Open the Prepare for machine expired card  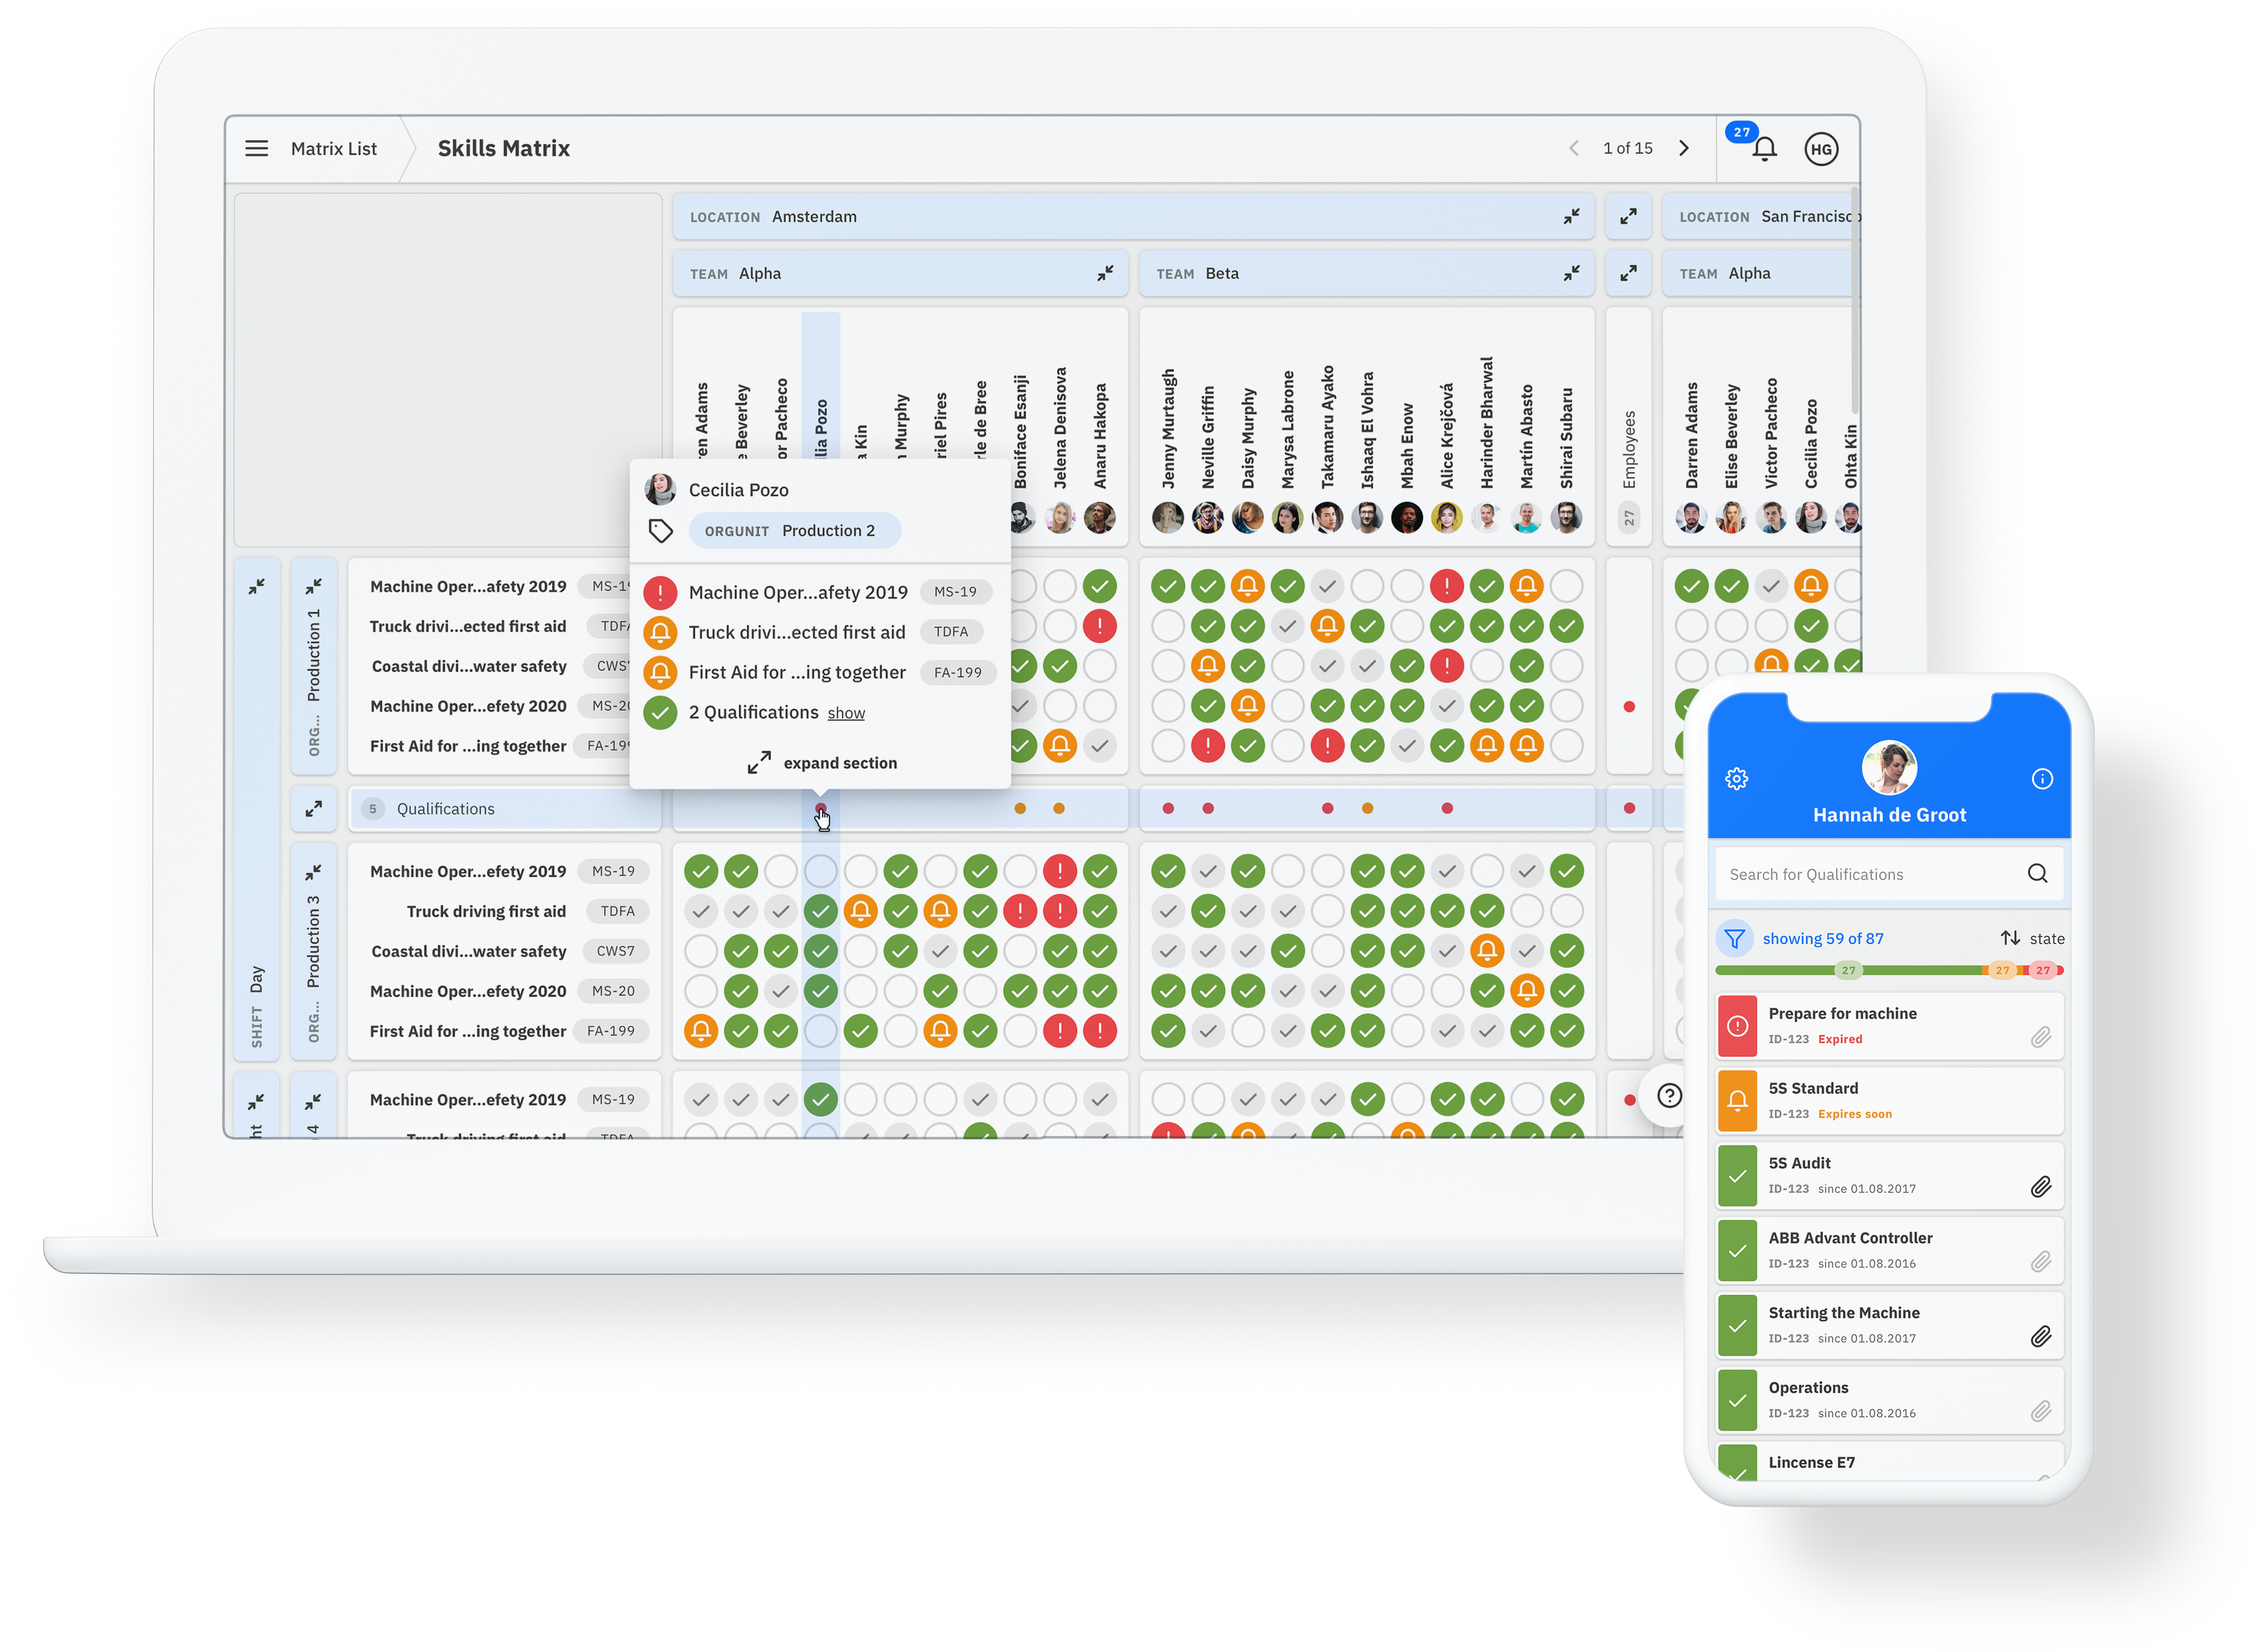[1889, 1026]
